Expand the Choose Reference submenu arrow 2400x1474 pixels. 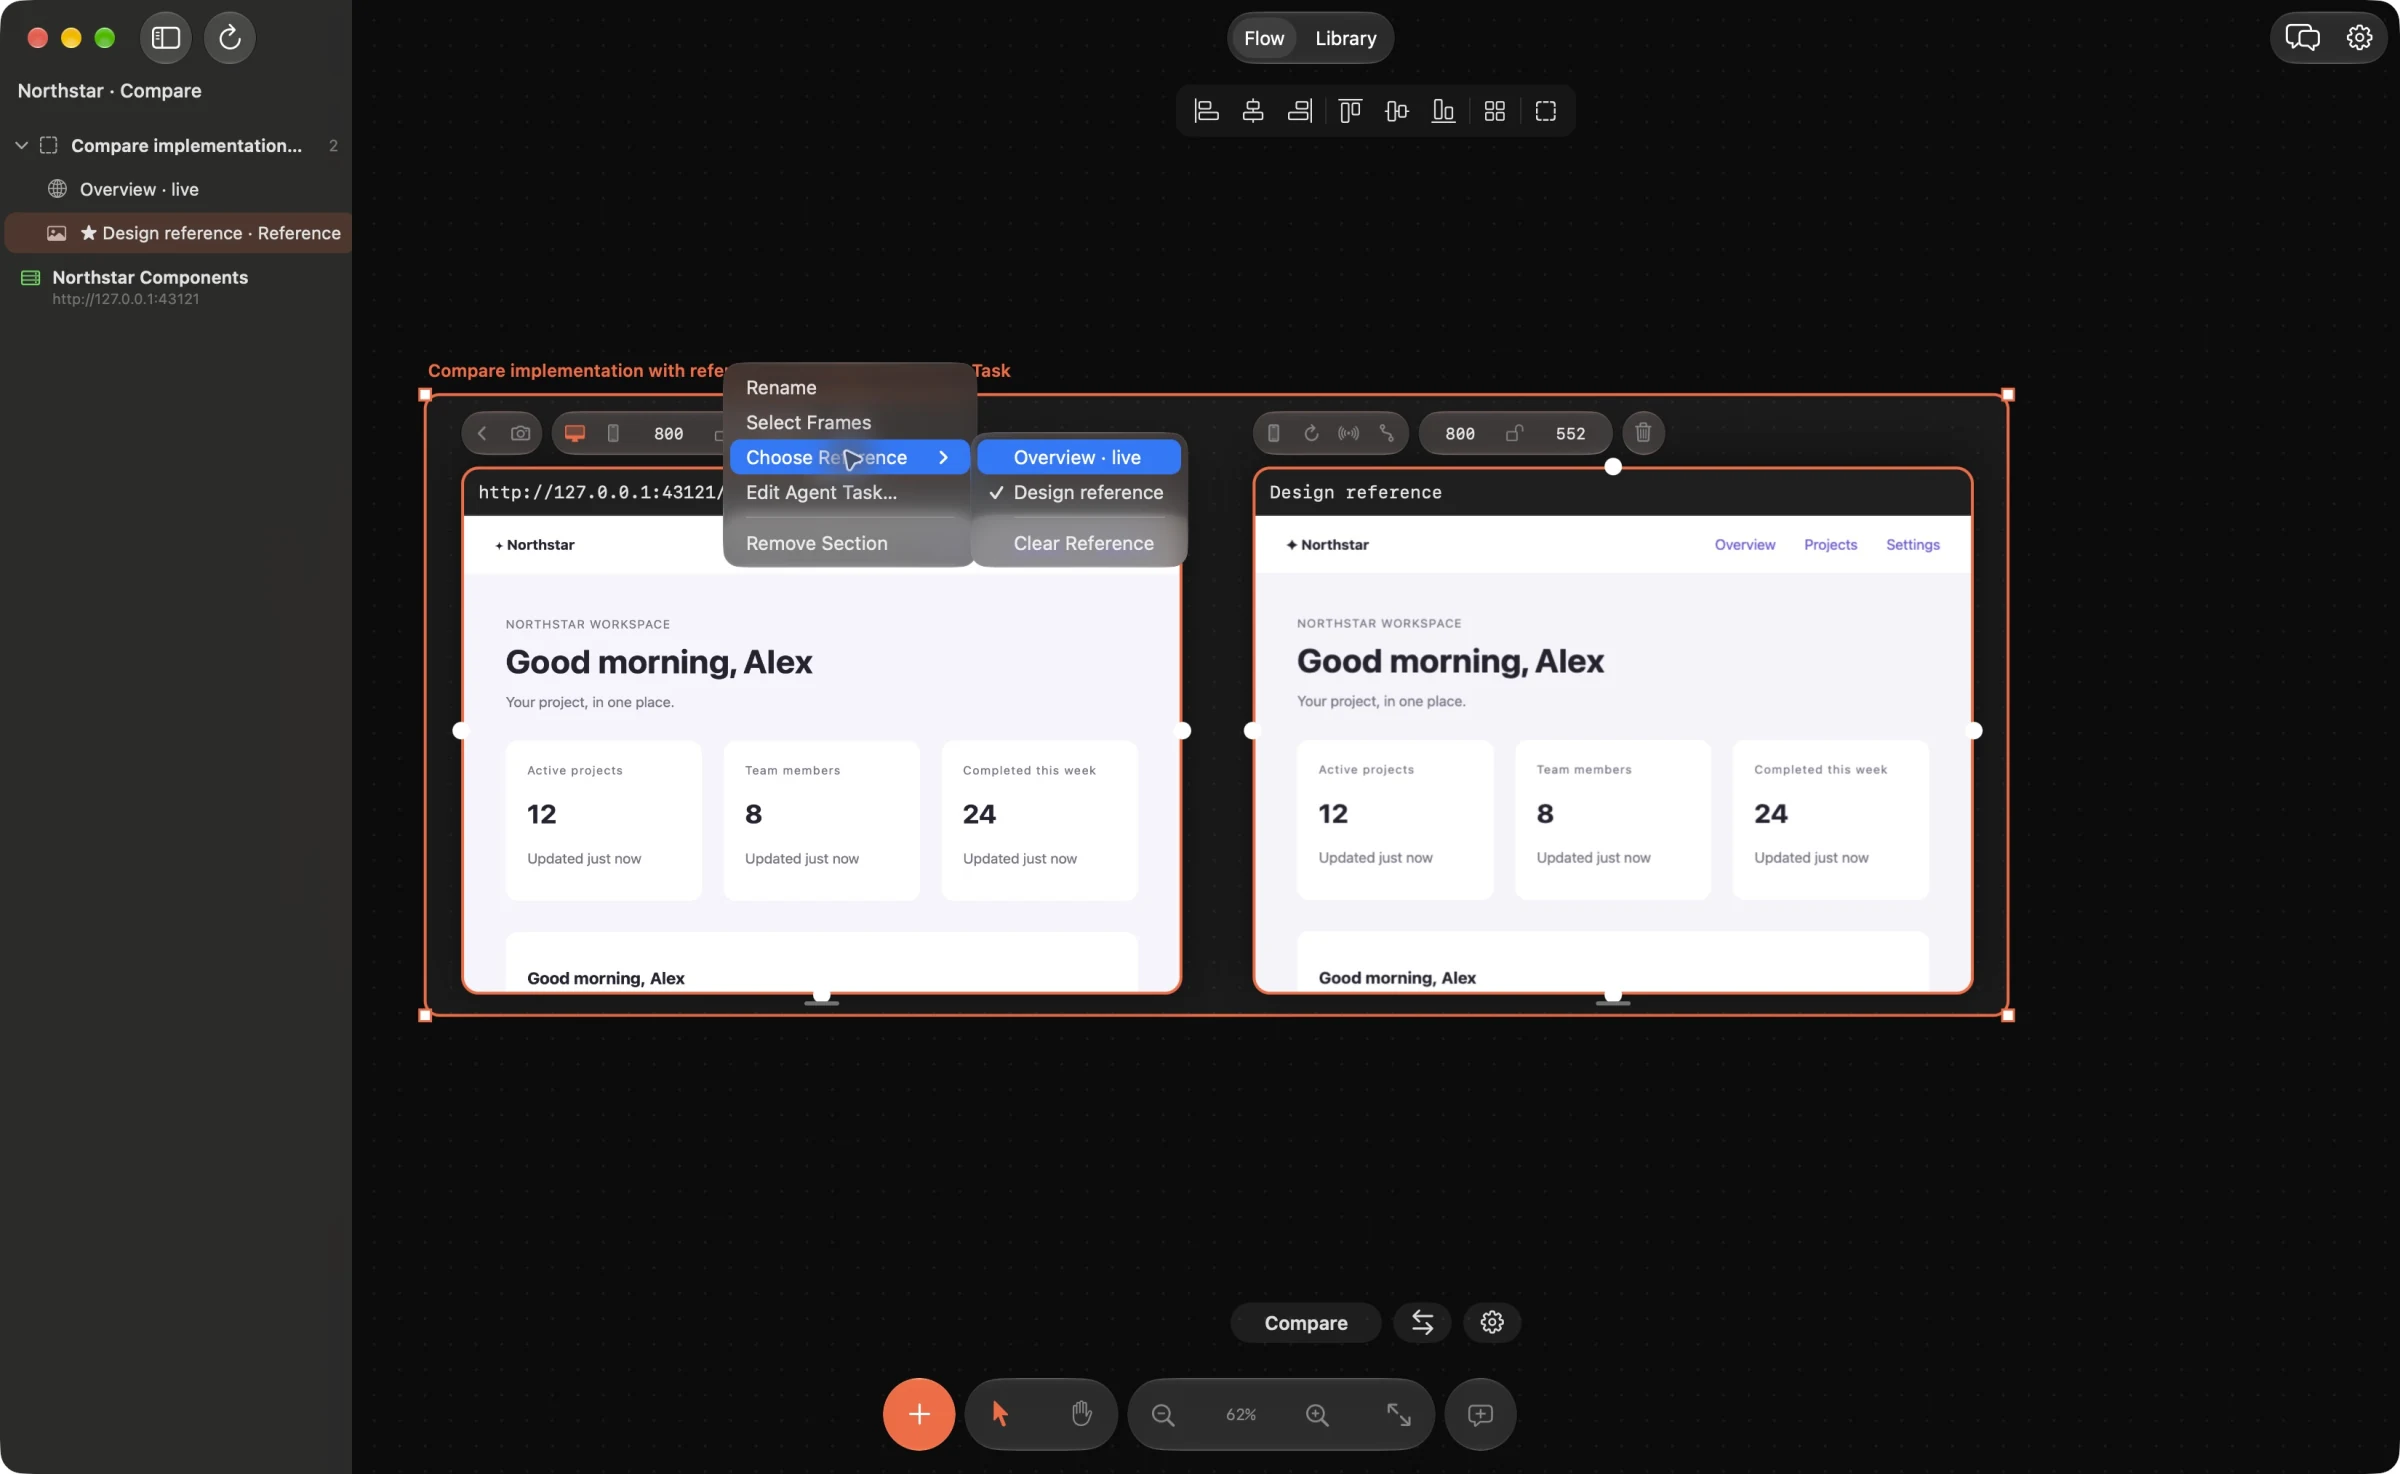(x=943, y=457)
